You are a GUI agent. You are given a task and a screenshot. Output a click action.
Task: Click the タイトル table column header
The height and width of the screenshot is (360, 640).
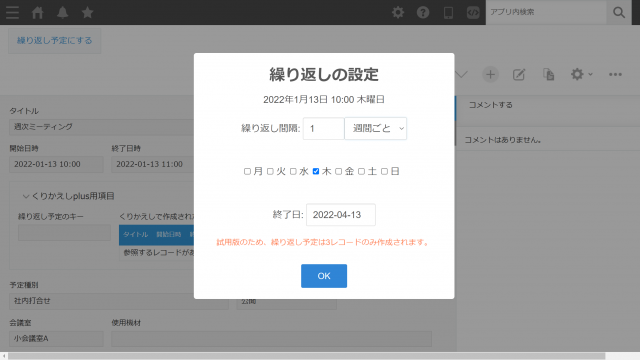[x=136, y=235]
